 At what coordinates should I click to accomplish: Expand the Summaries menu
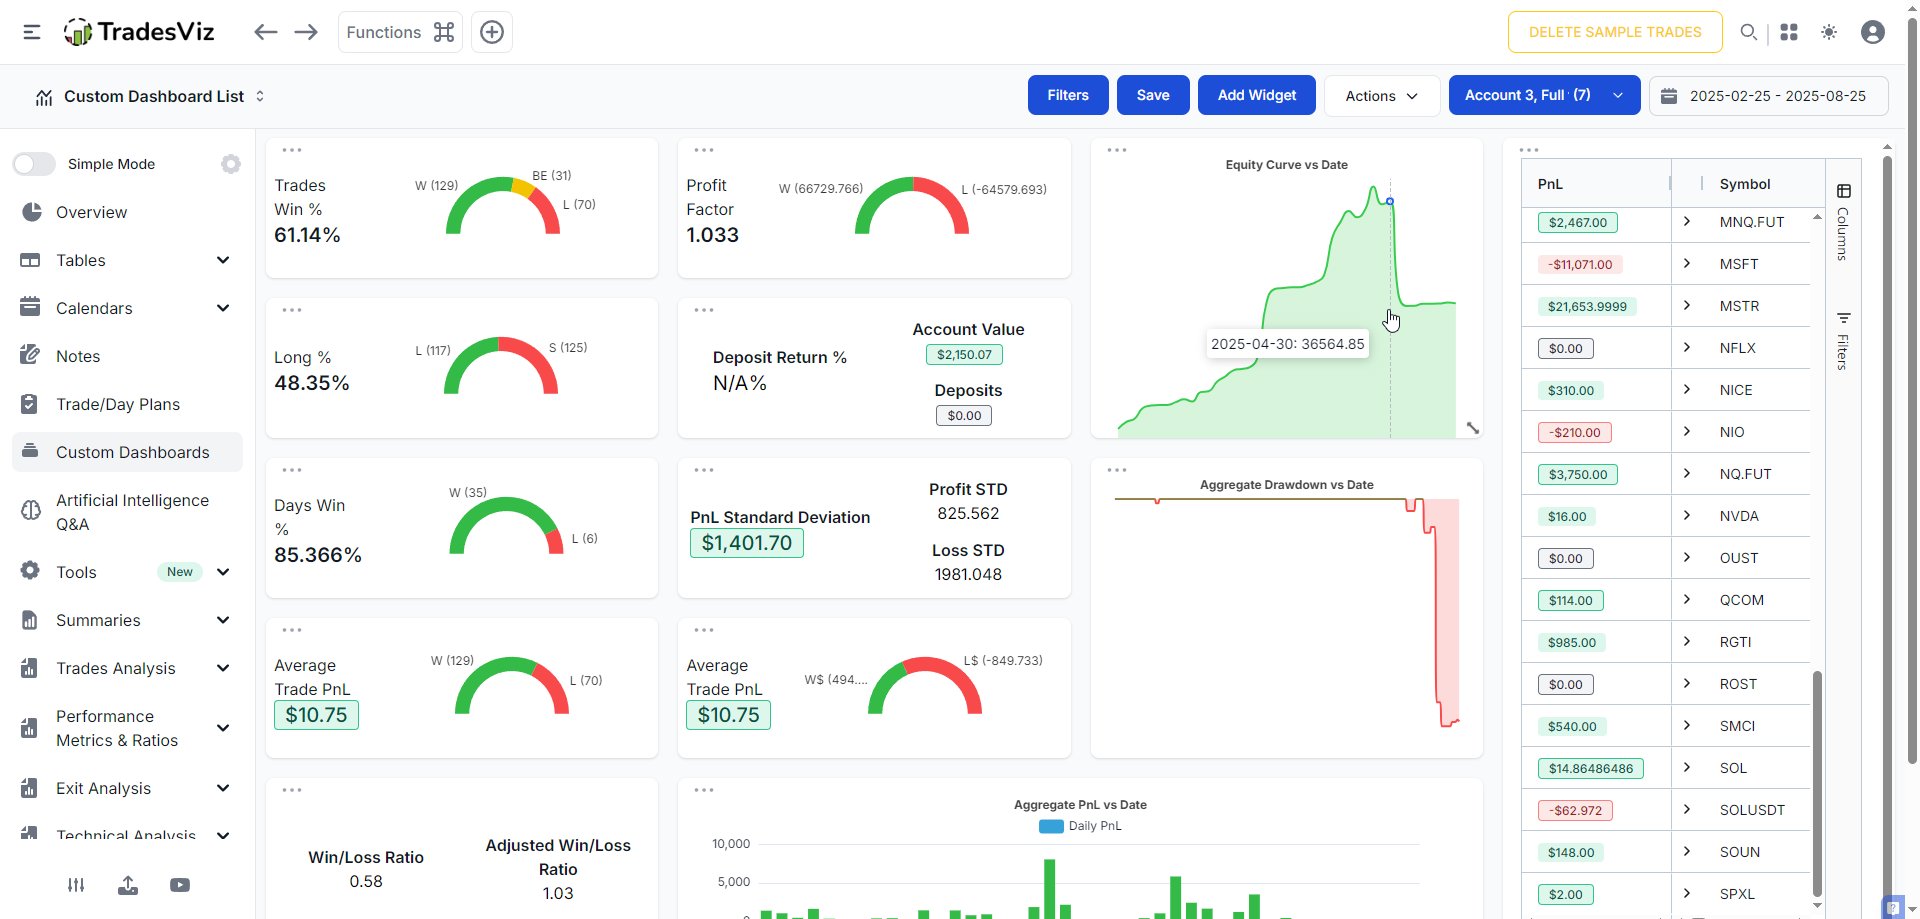(127, 620)
